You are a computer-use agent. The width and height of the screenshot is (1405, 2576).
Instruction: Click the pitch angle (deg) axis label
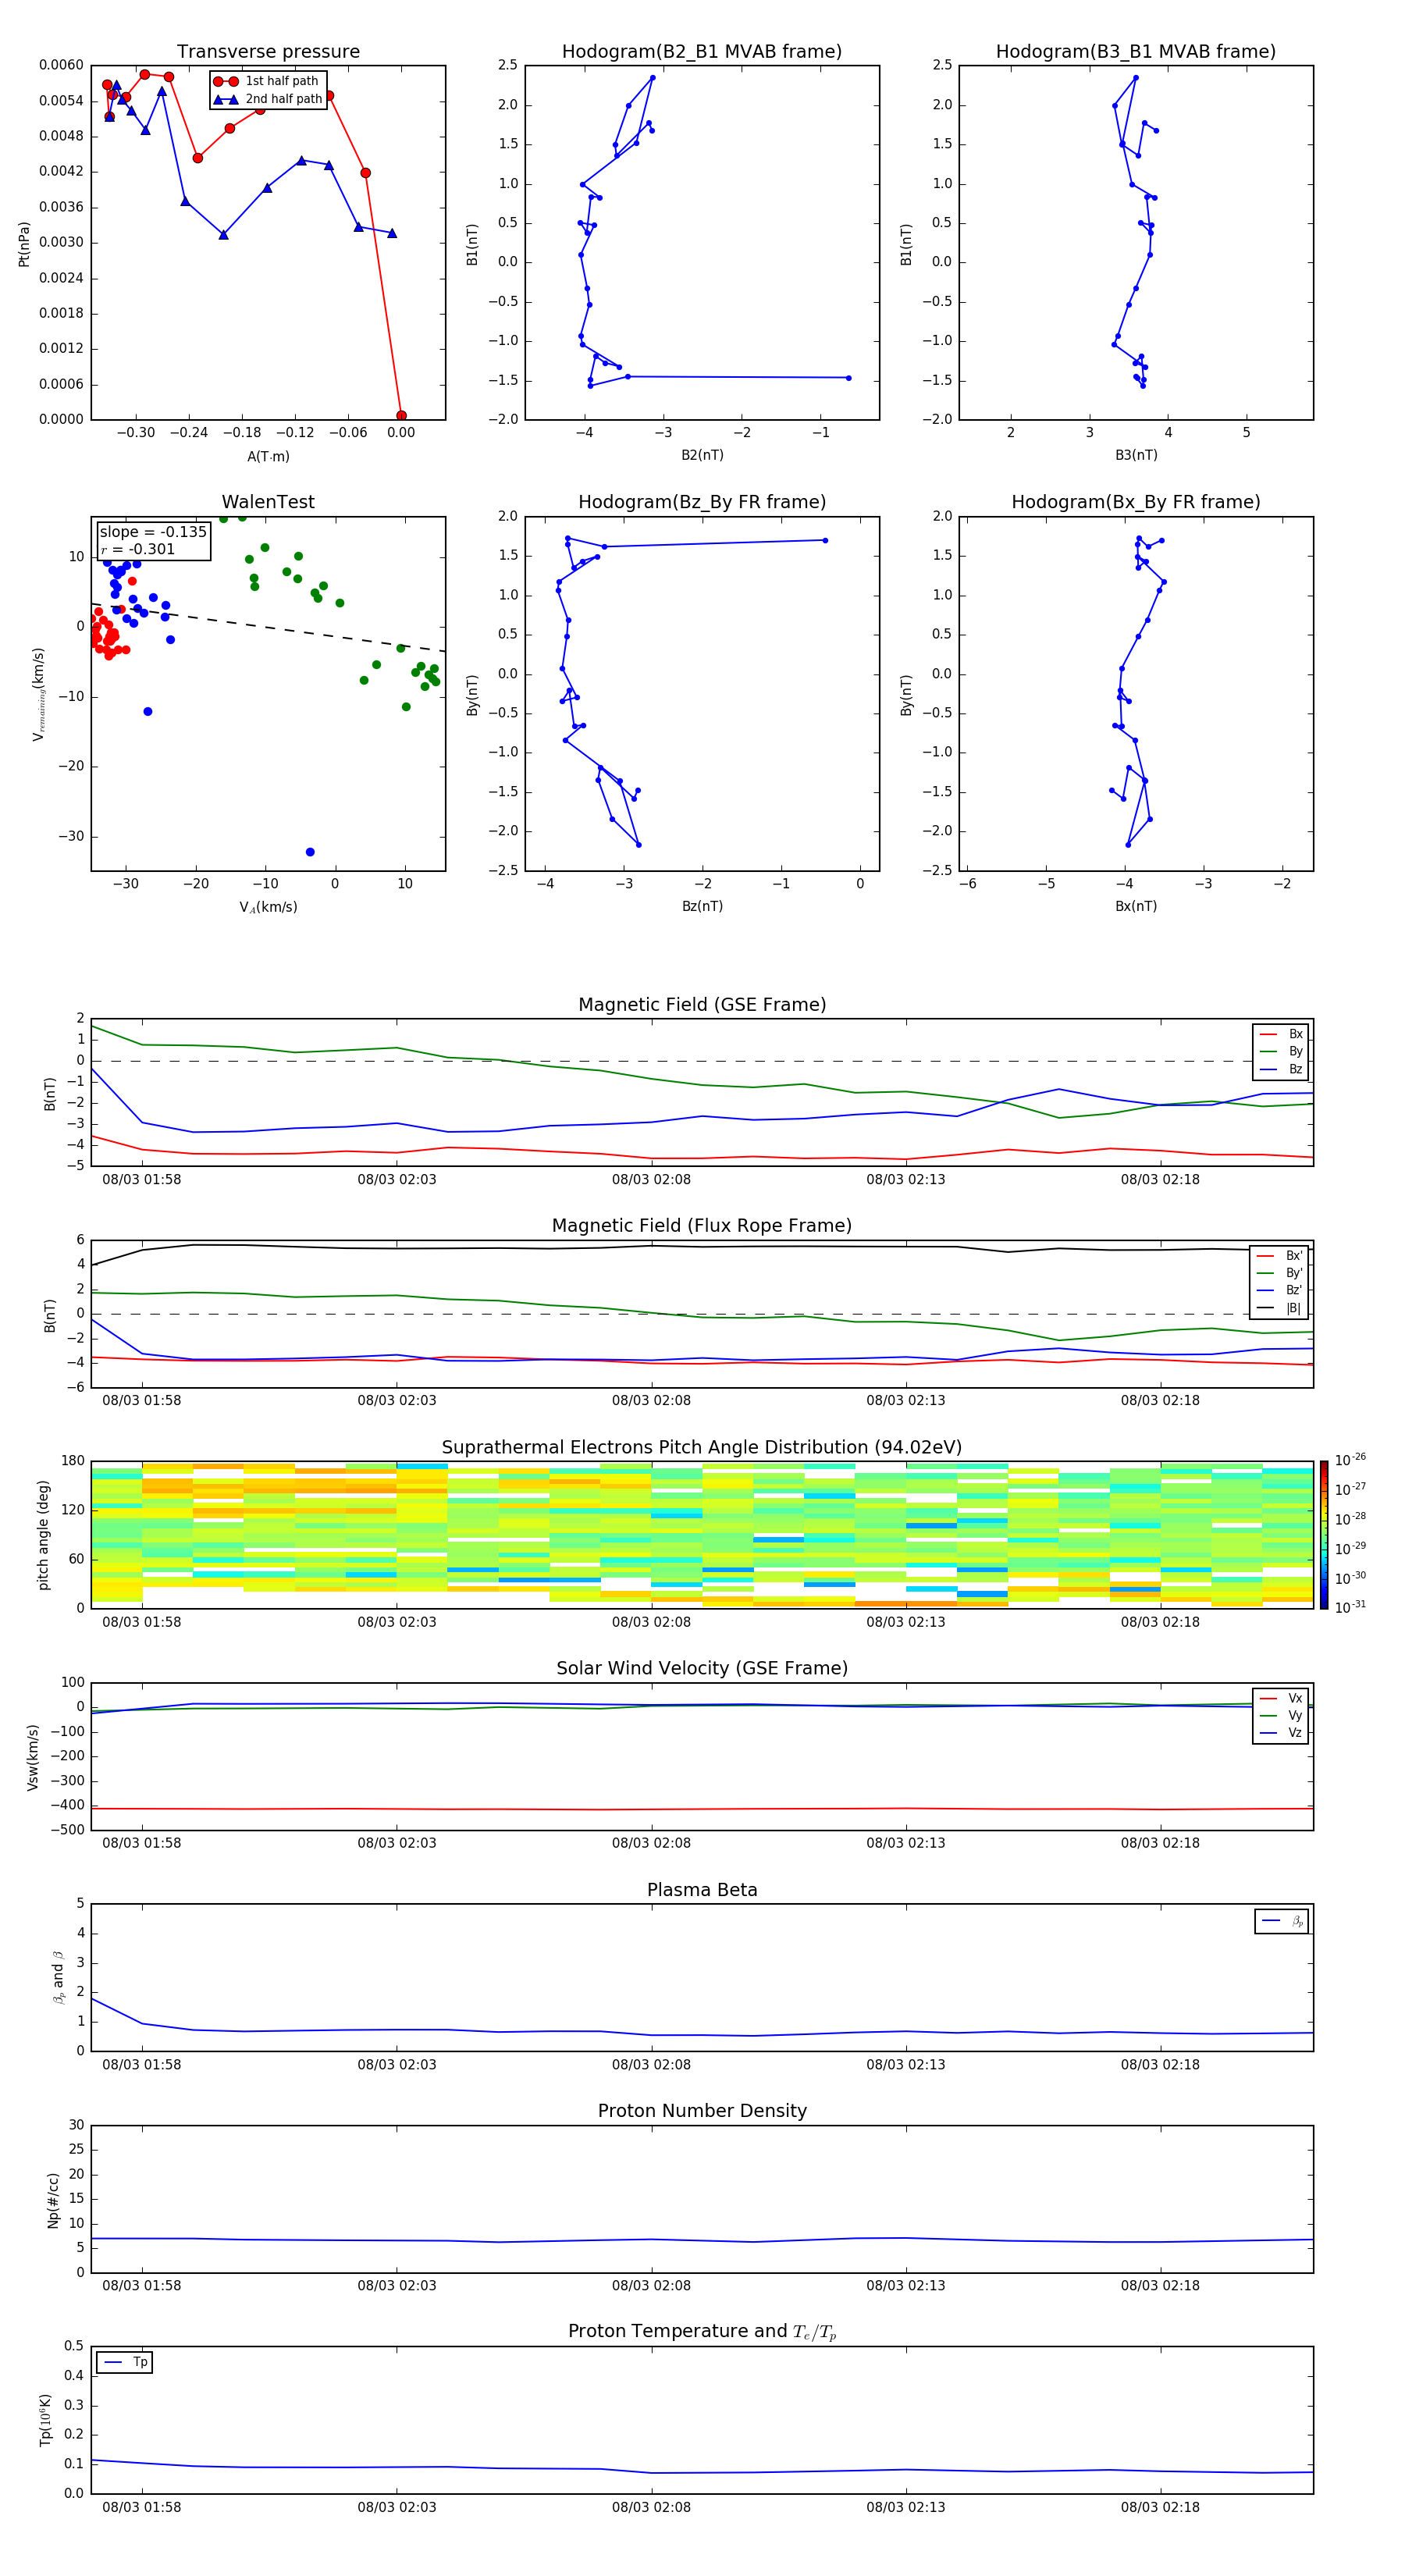point(43,1535)
